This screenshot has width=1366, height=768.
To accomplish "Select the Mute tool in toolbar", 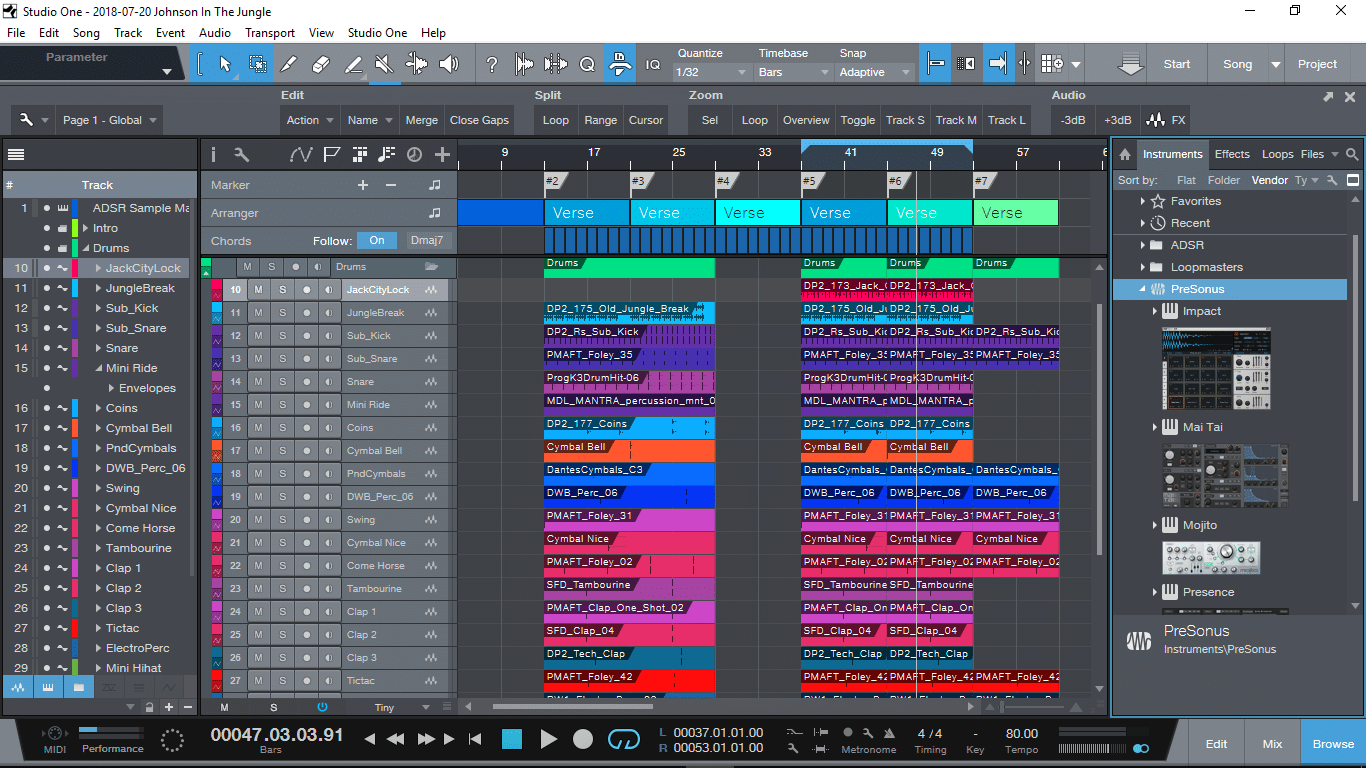I will pyautogui.click(x=385, y=64).
